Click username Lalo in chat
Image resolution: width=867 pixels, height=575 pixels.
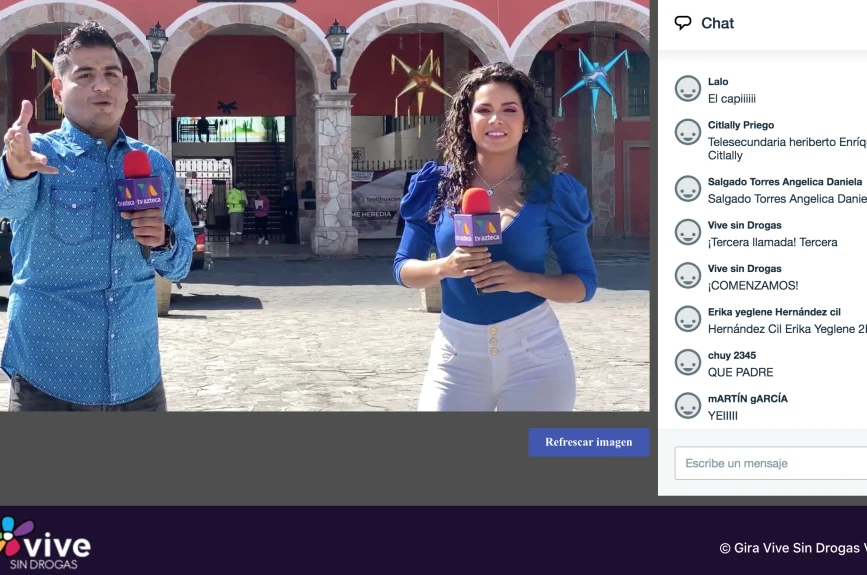pyautogui.click(x=718, y=82)
